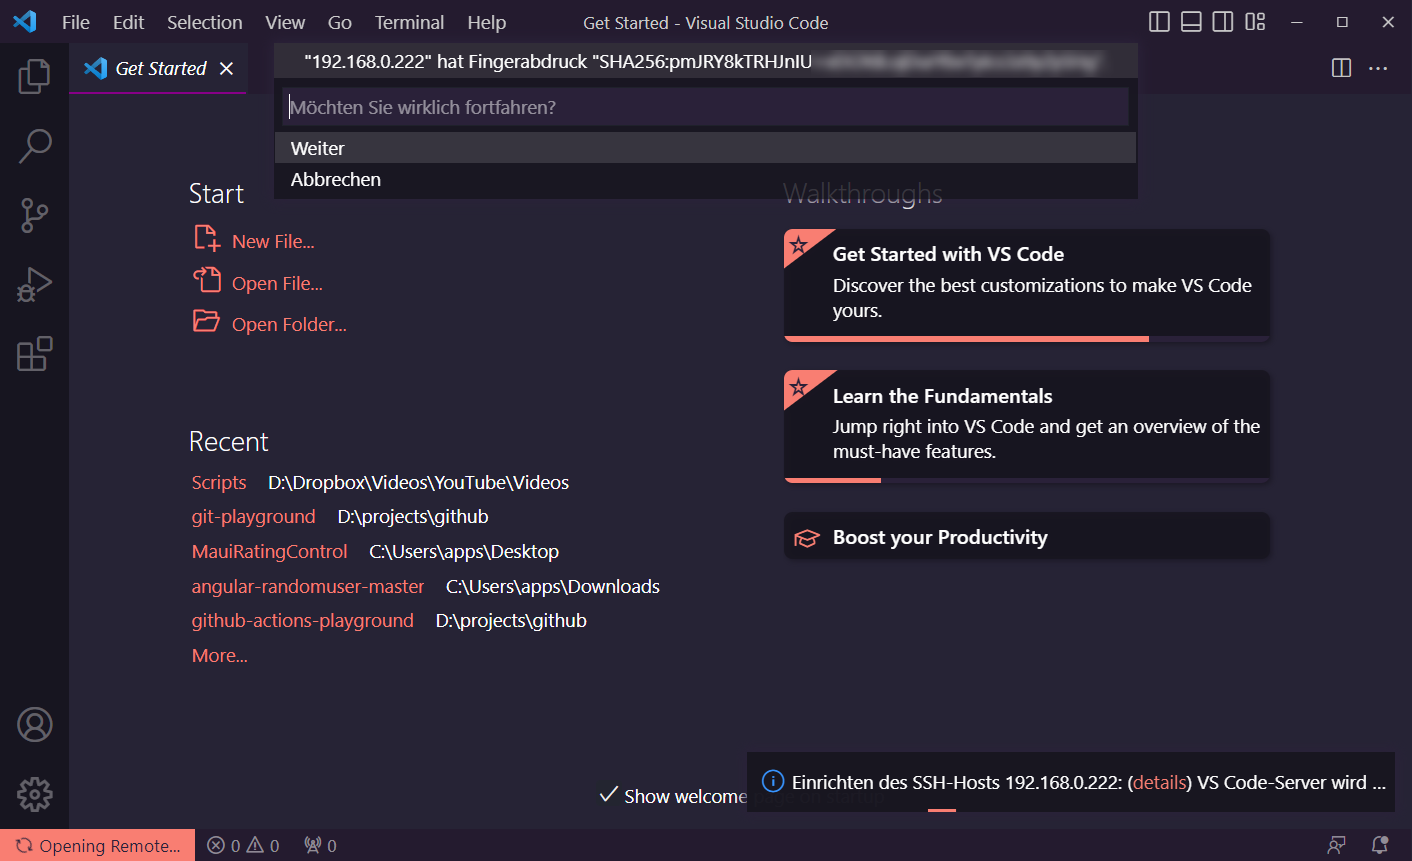The image size is (1412, 861).
Task: Click the "Open Folder..." link
Action: click(x=289, y=324)
